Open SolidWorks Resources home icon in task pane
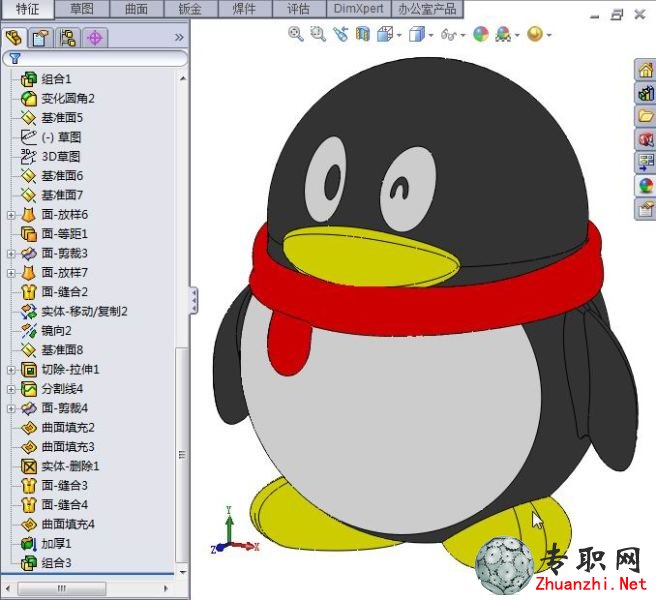The image size is (656, 600). [x=646, y=69]
